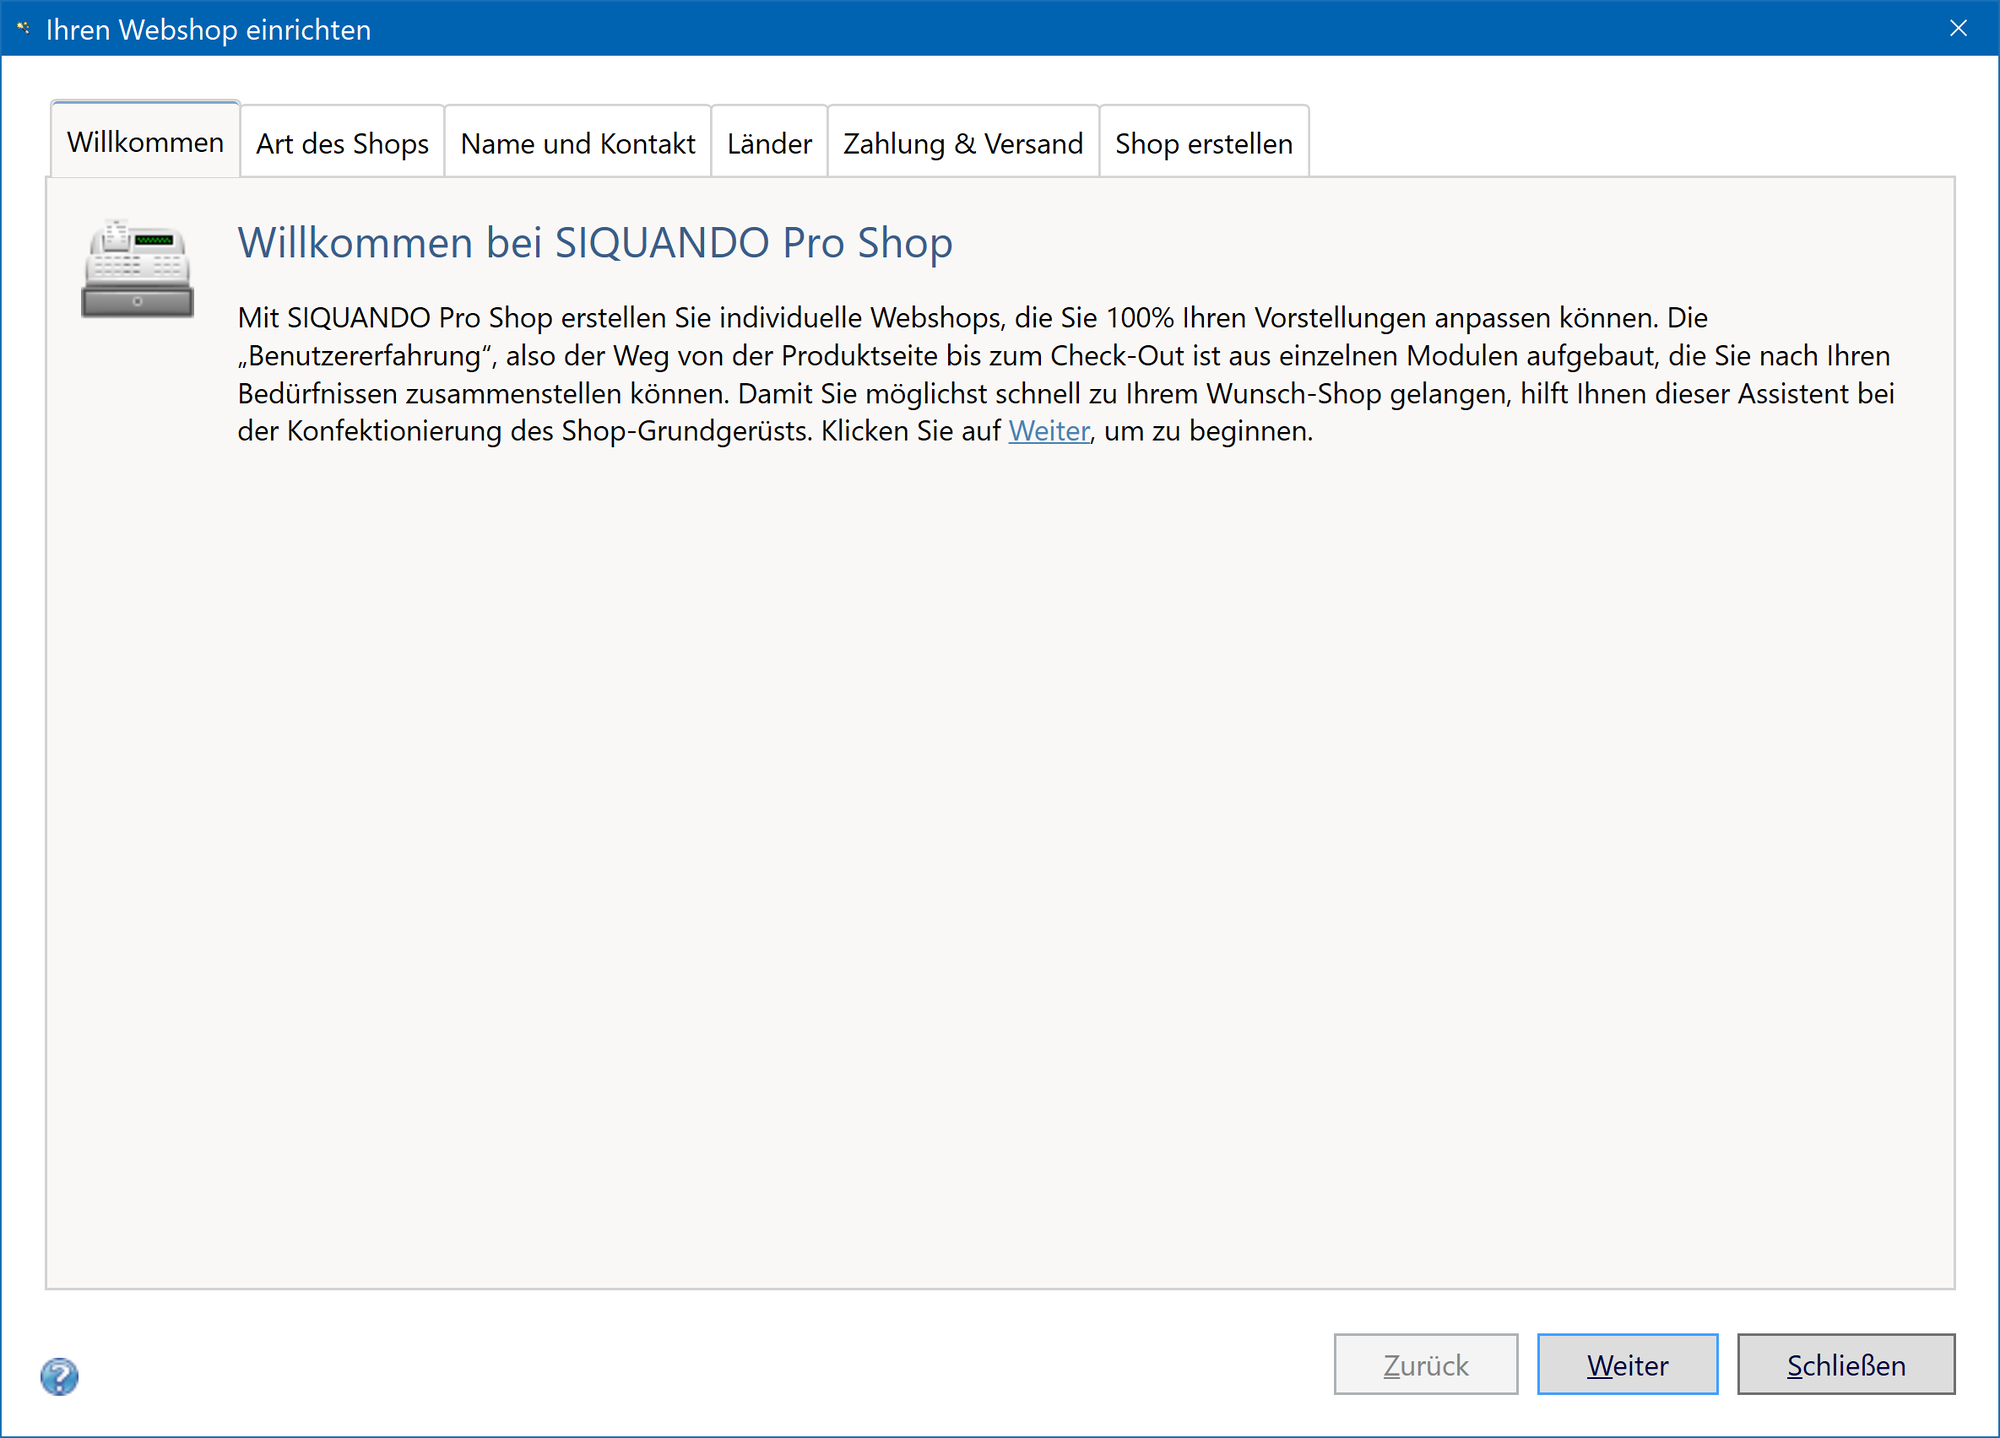2000x1438 pixels.
Task: Switch to the Shop erstellen tab
Action: click(x=1204, y=143)
